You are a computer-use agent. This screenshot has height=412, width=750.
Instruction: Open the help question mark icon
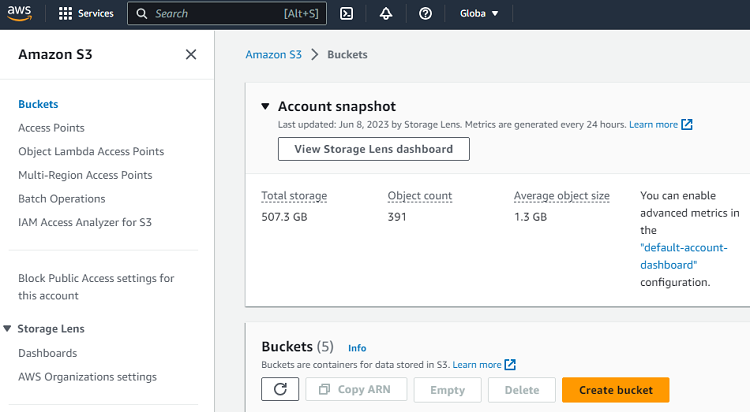click(x=425, y=14)
